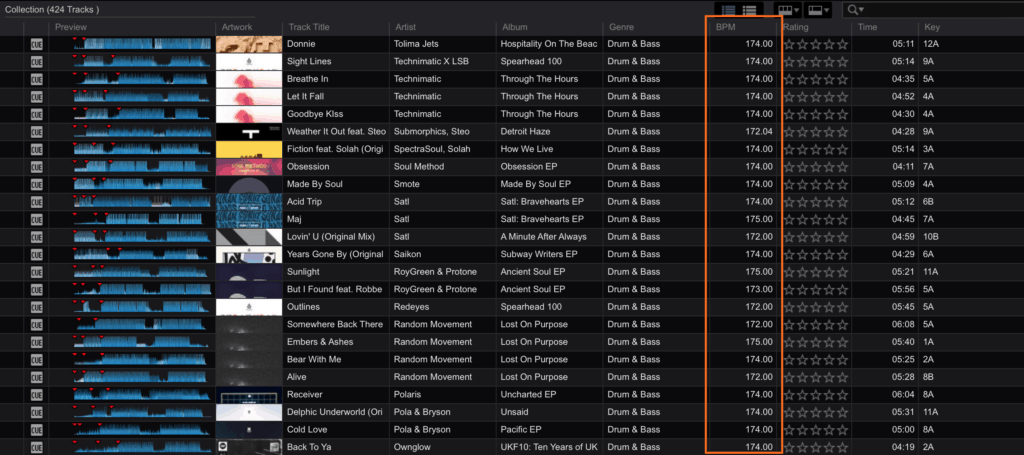Viewport: 1024px width, 455px height.
Task: Set first star rating for Sight Lines
Action: 789,62
